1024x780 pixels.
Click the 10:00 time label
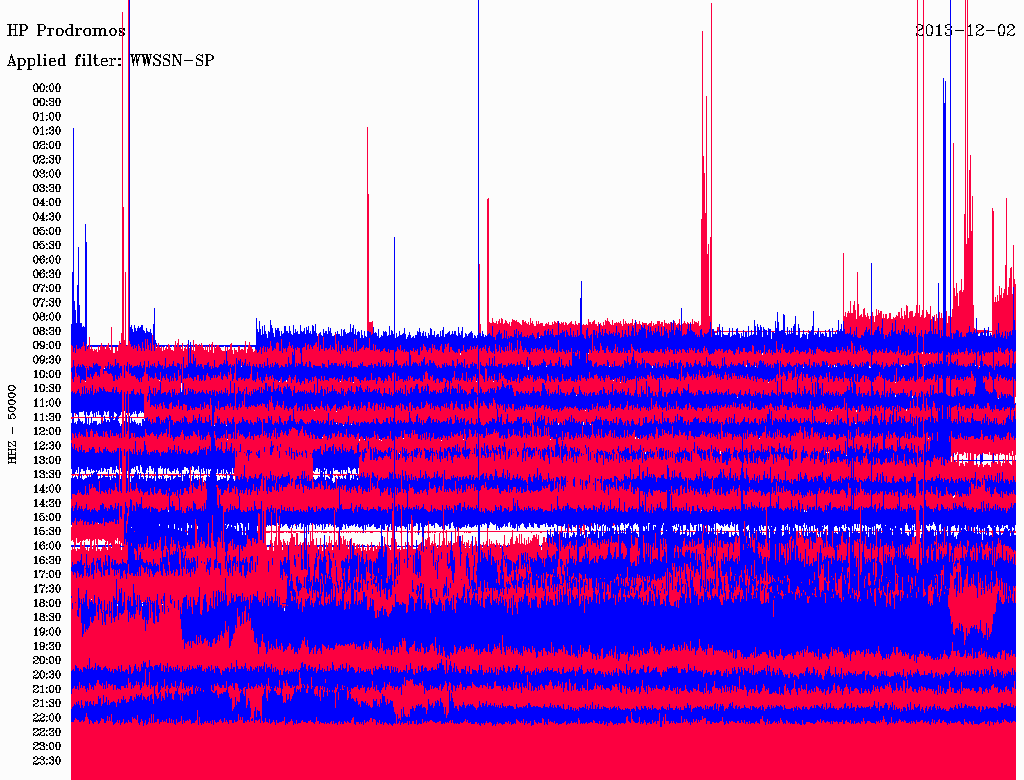pos(47,374)
